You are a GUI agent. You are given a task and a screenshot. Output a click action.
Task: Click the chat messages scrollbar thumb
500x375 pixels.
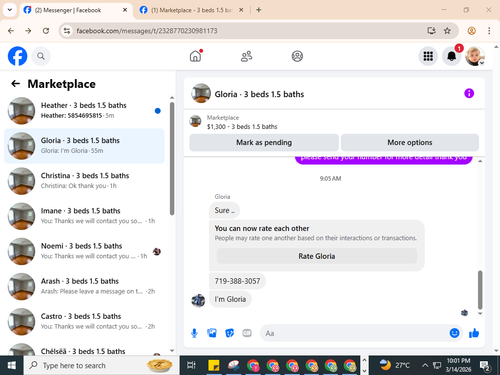pyautogui.click(x=480, y=290)
